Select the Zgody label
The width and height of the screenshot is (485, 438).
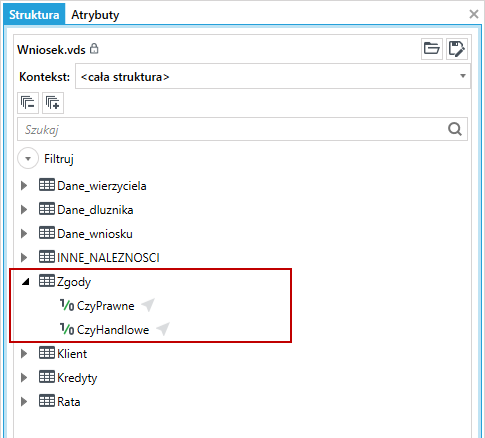(74, 282)
